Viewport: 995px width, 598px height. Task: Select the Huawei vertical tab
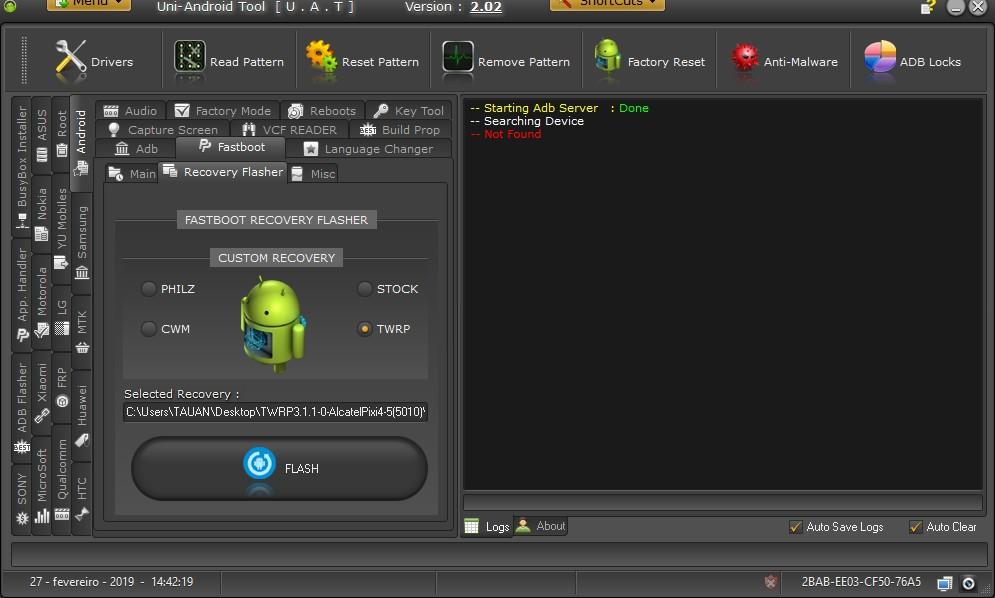point(81,415)
